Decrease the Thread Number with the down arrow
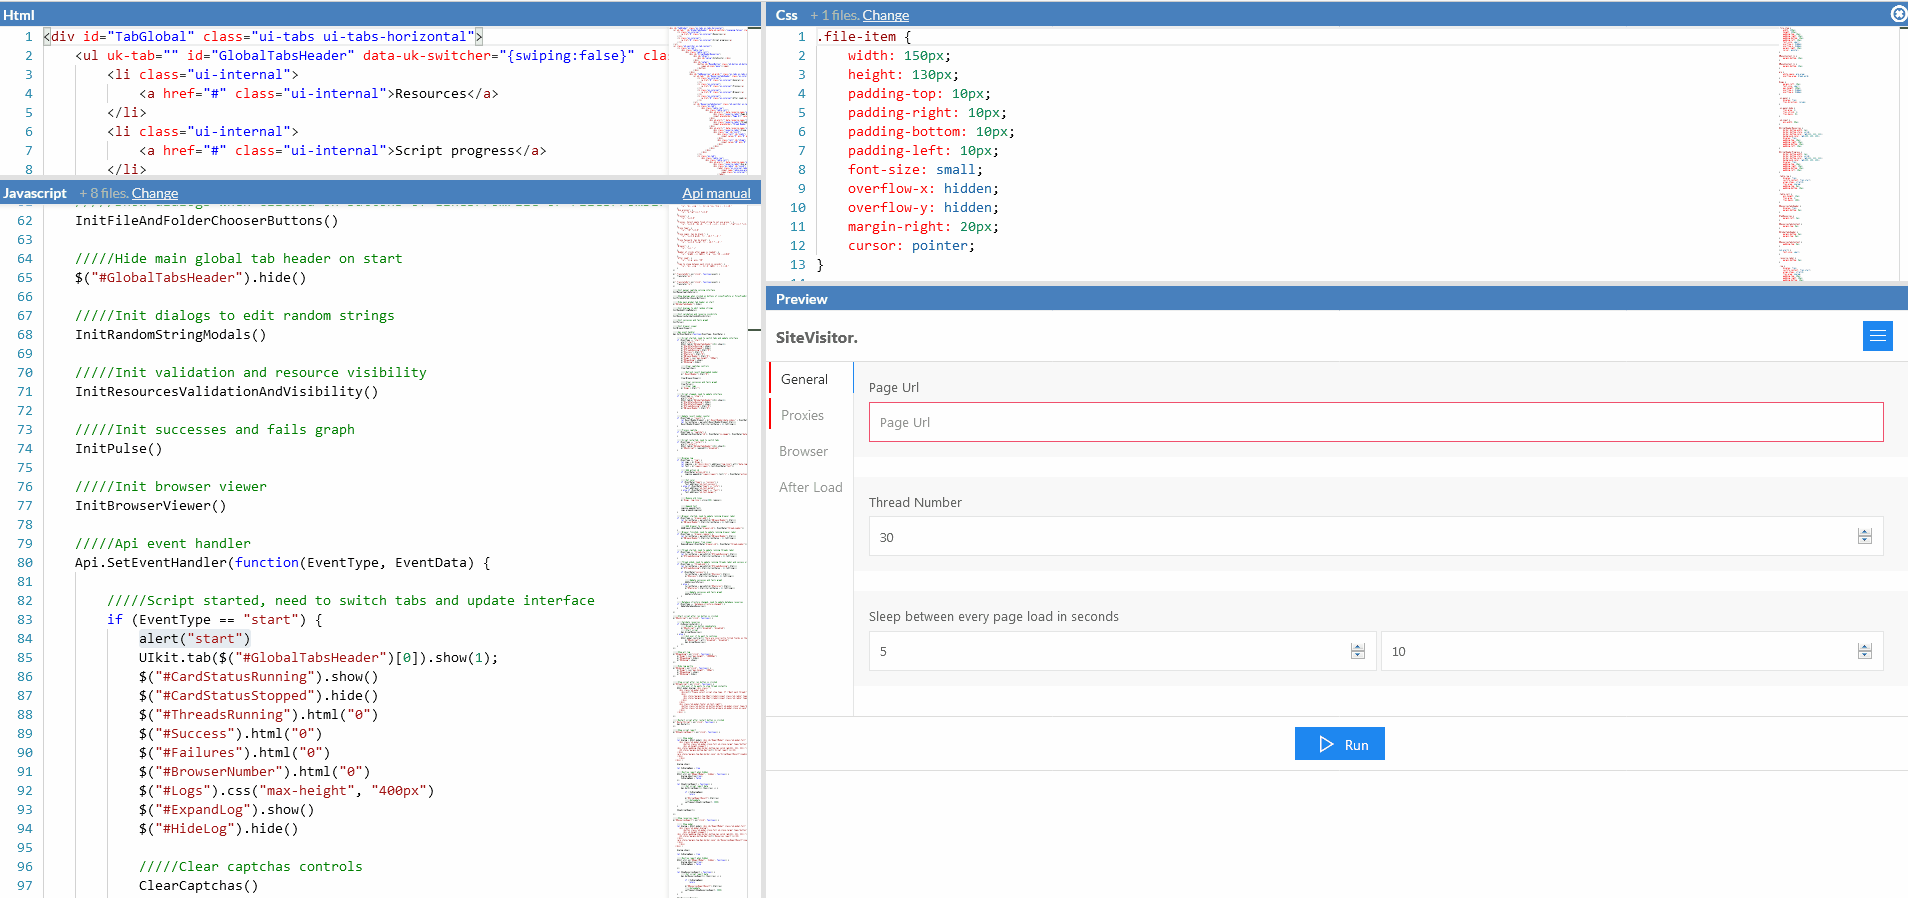 (1864, 541)
